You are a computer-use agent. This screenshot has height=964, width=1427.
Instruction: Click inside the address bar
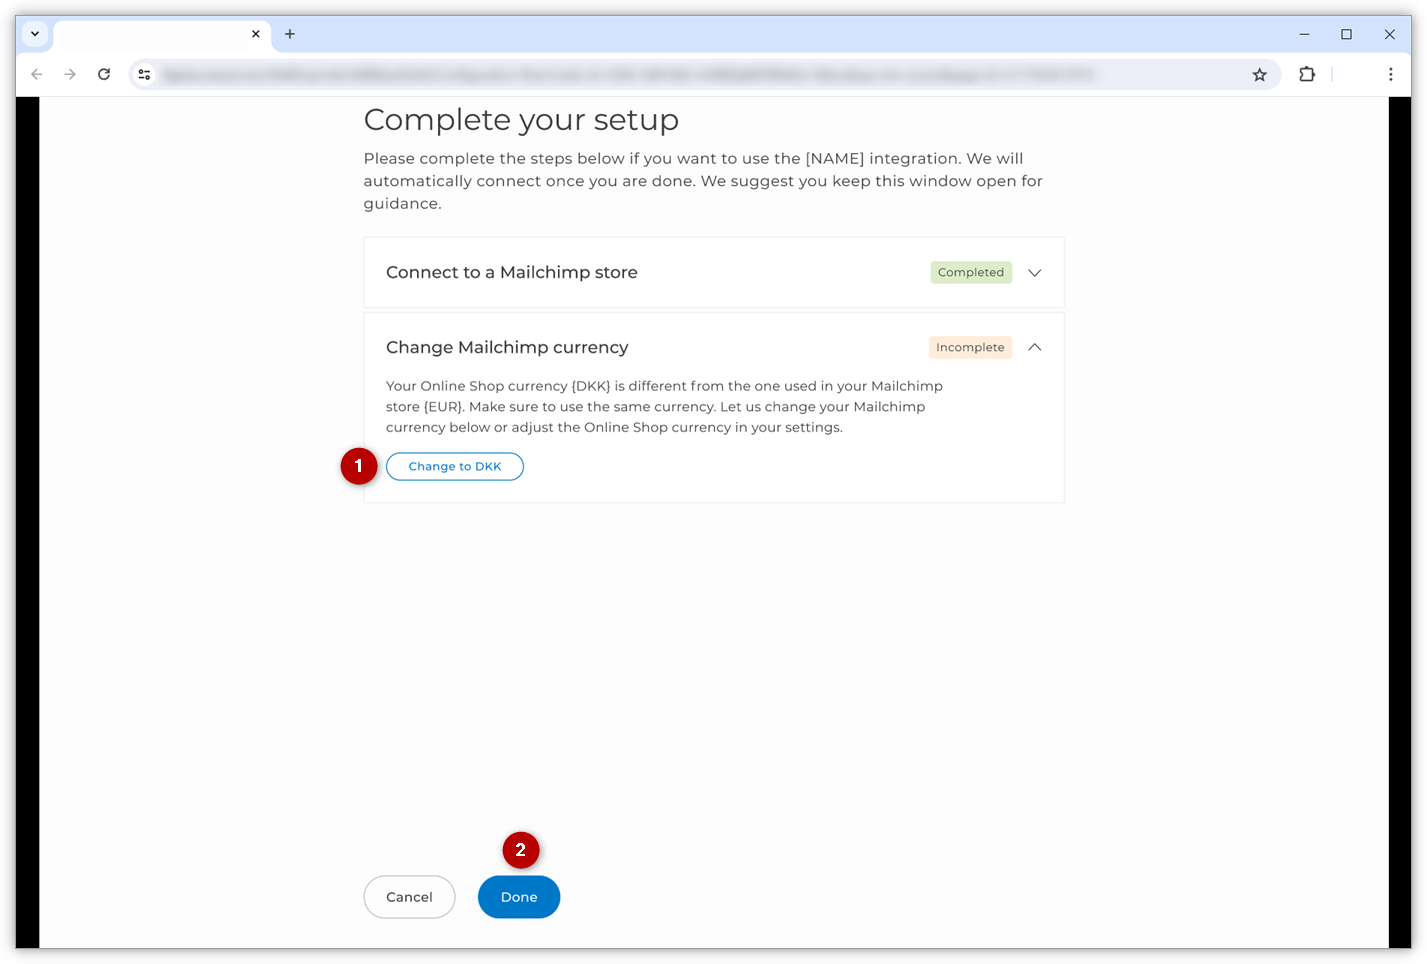pos(700,74)
